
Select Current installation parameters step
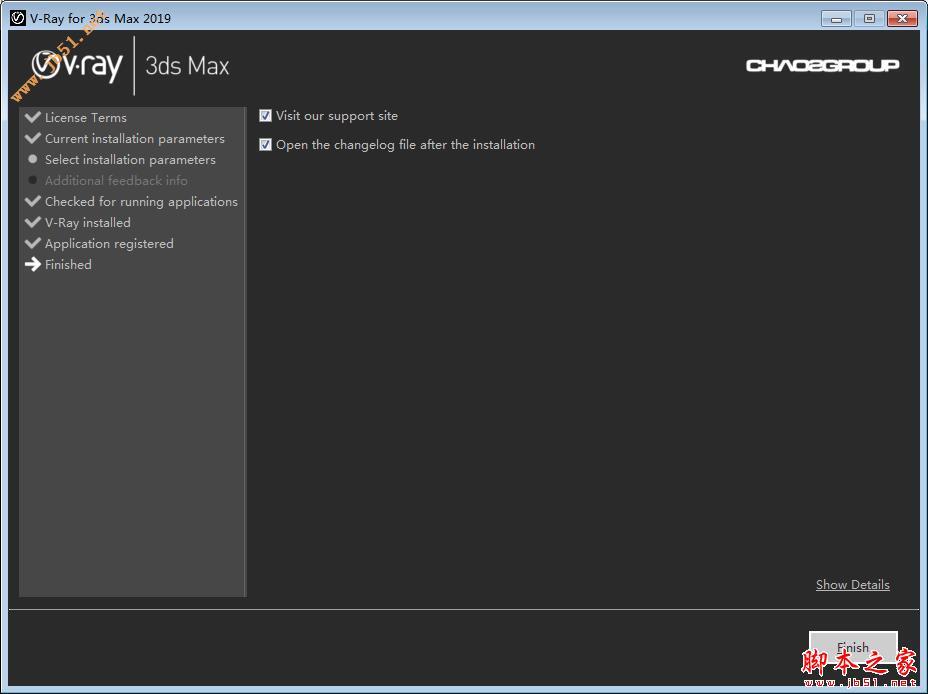coord(135,139)
